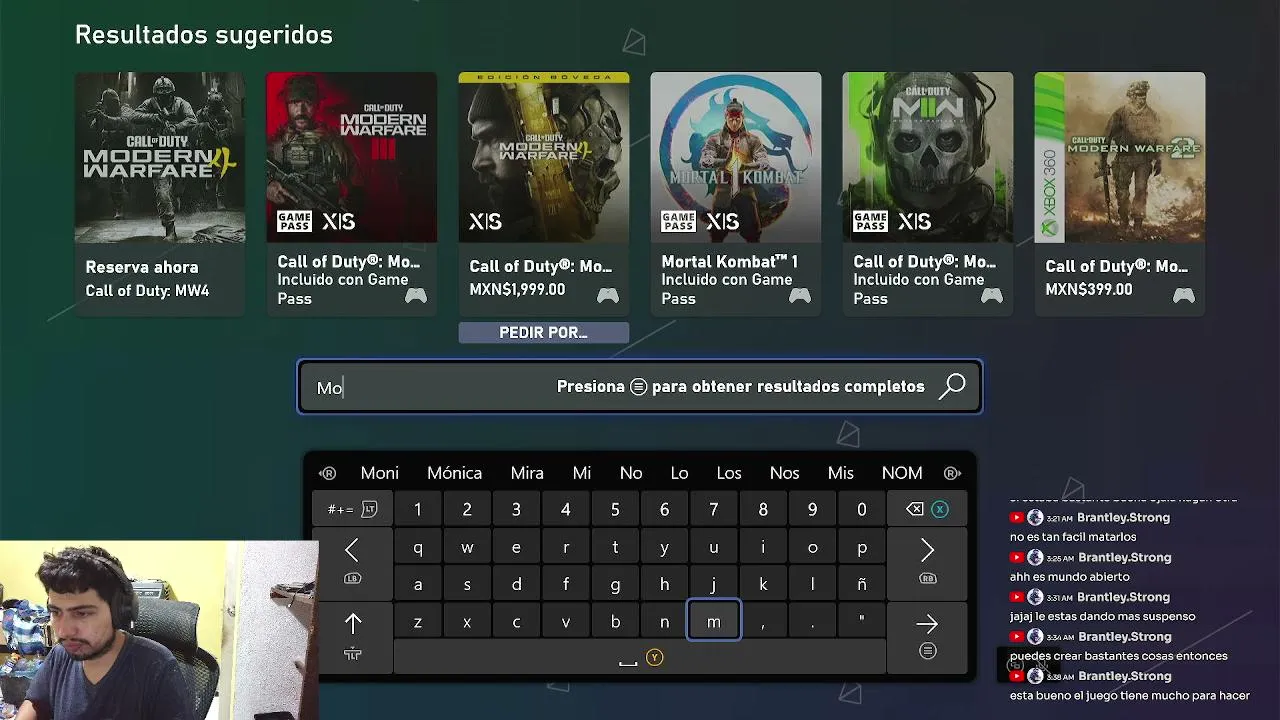
Task: Click the "Reserva ahora" text
Action: [x=142, y=267]
